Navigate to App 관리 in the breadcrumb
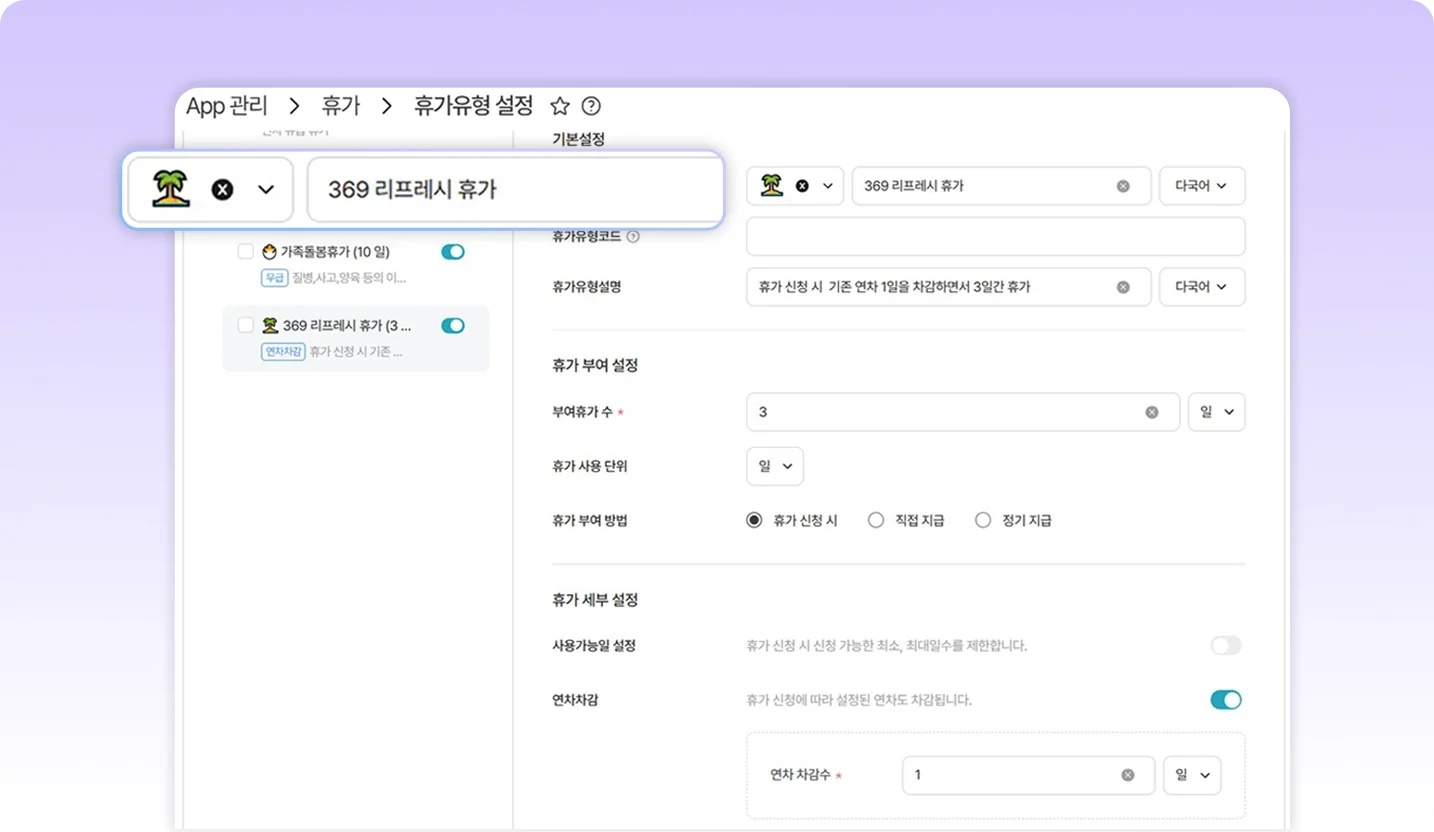Viewport: 1434px width, 832px height. (225, 106)
